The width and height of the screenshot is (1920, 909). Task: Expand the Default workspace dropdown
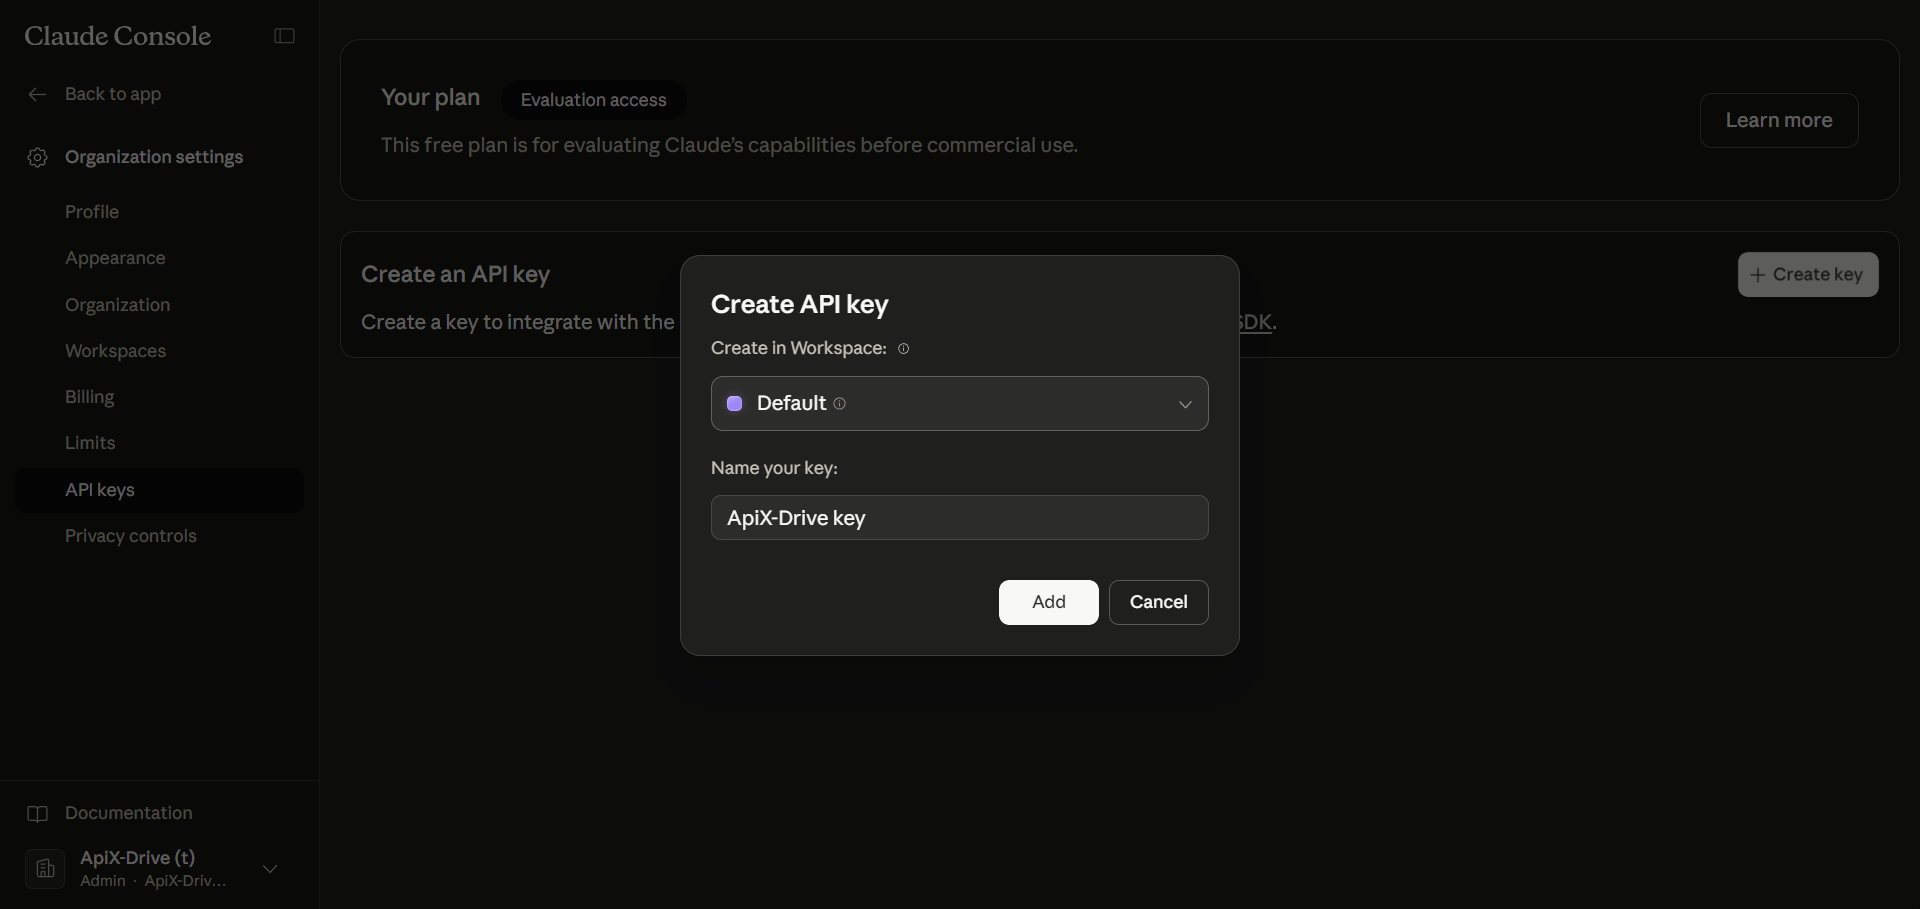click(x=1185, y=404)
